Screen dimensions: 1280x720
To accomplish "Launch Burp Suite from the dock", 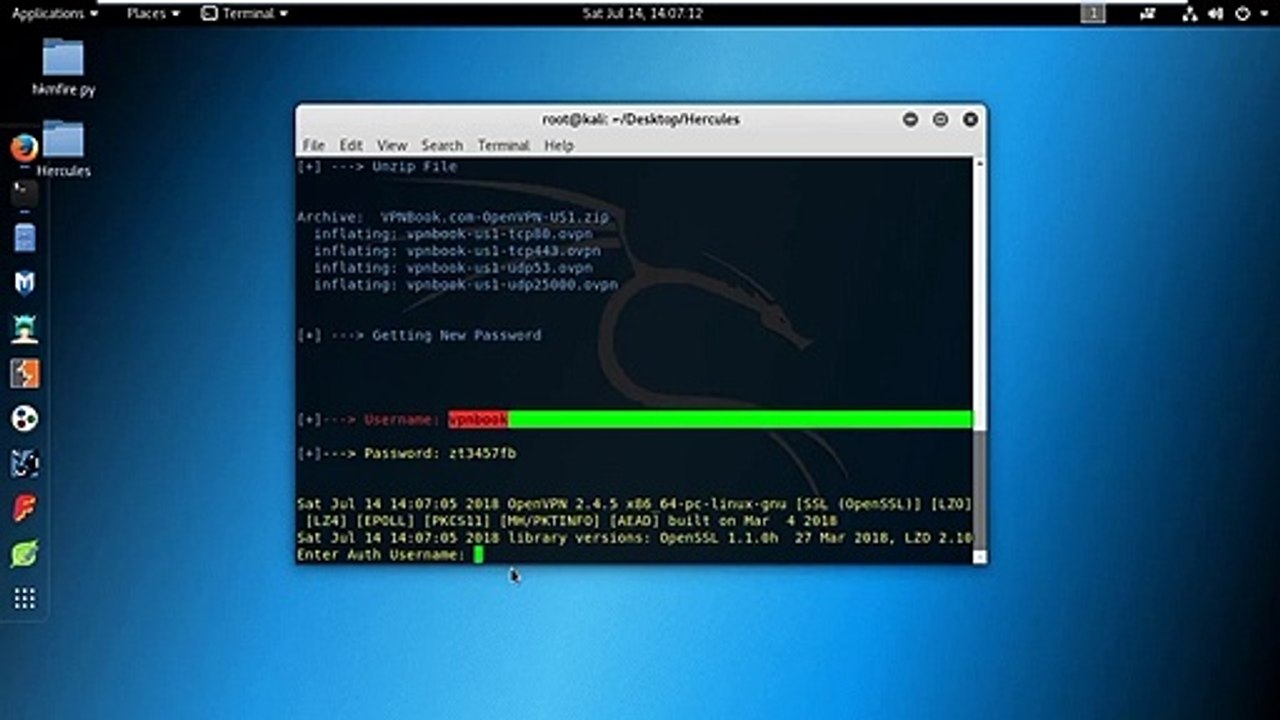I will tap(24, 373).
